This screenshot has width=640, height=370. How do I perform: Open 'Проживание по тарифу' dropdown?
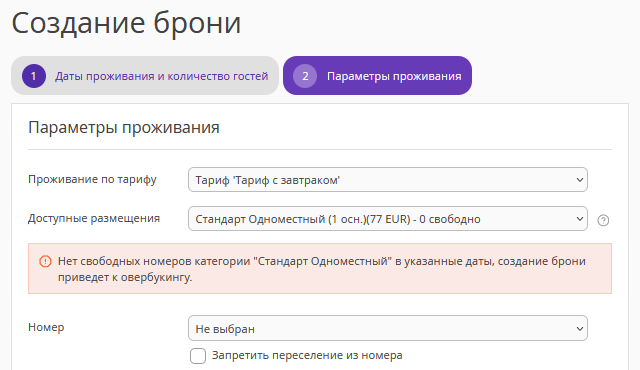(x=388, y=179)
